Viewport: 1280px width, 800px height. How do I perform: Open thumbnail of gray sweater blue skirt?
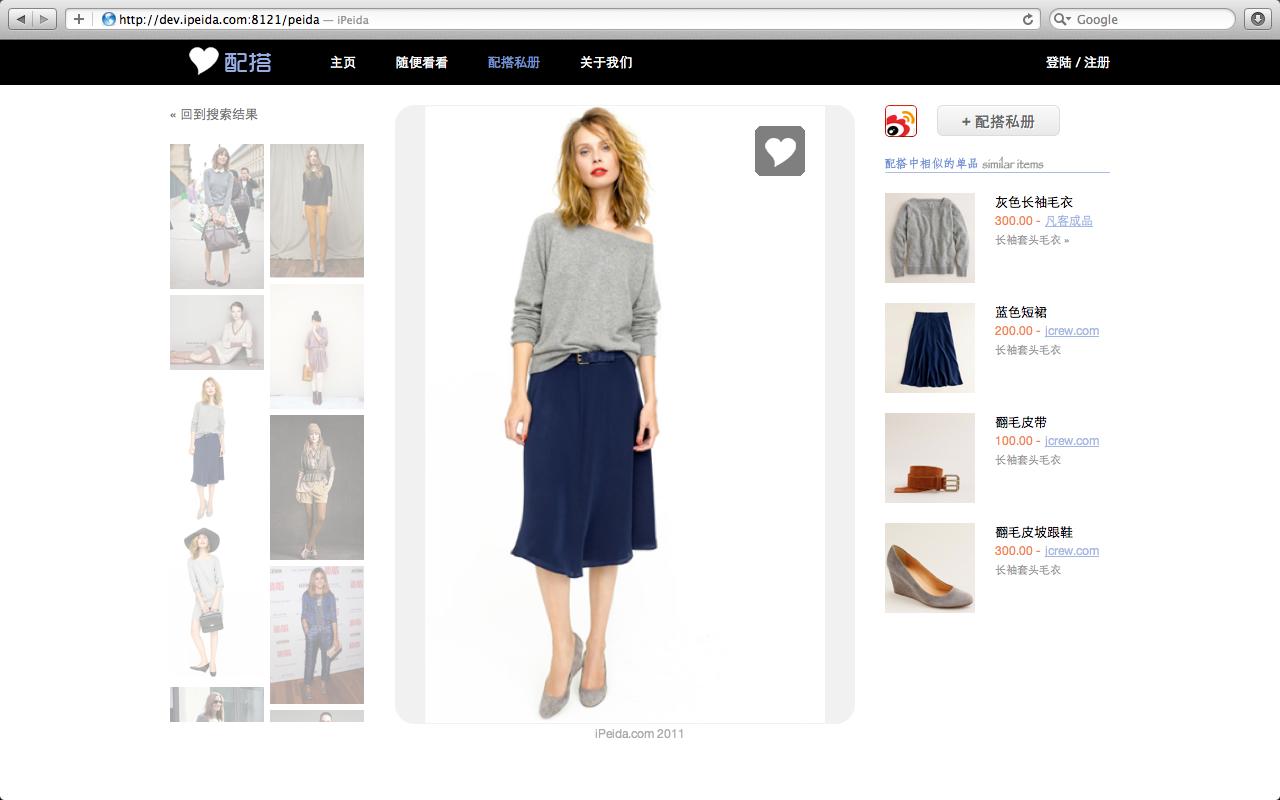[x=217, y=448]
